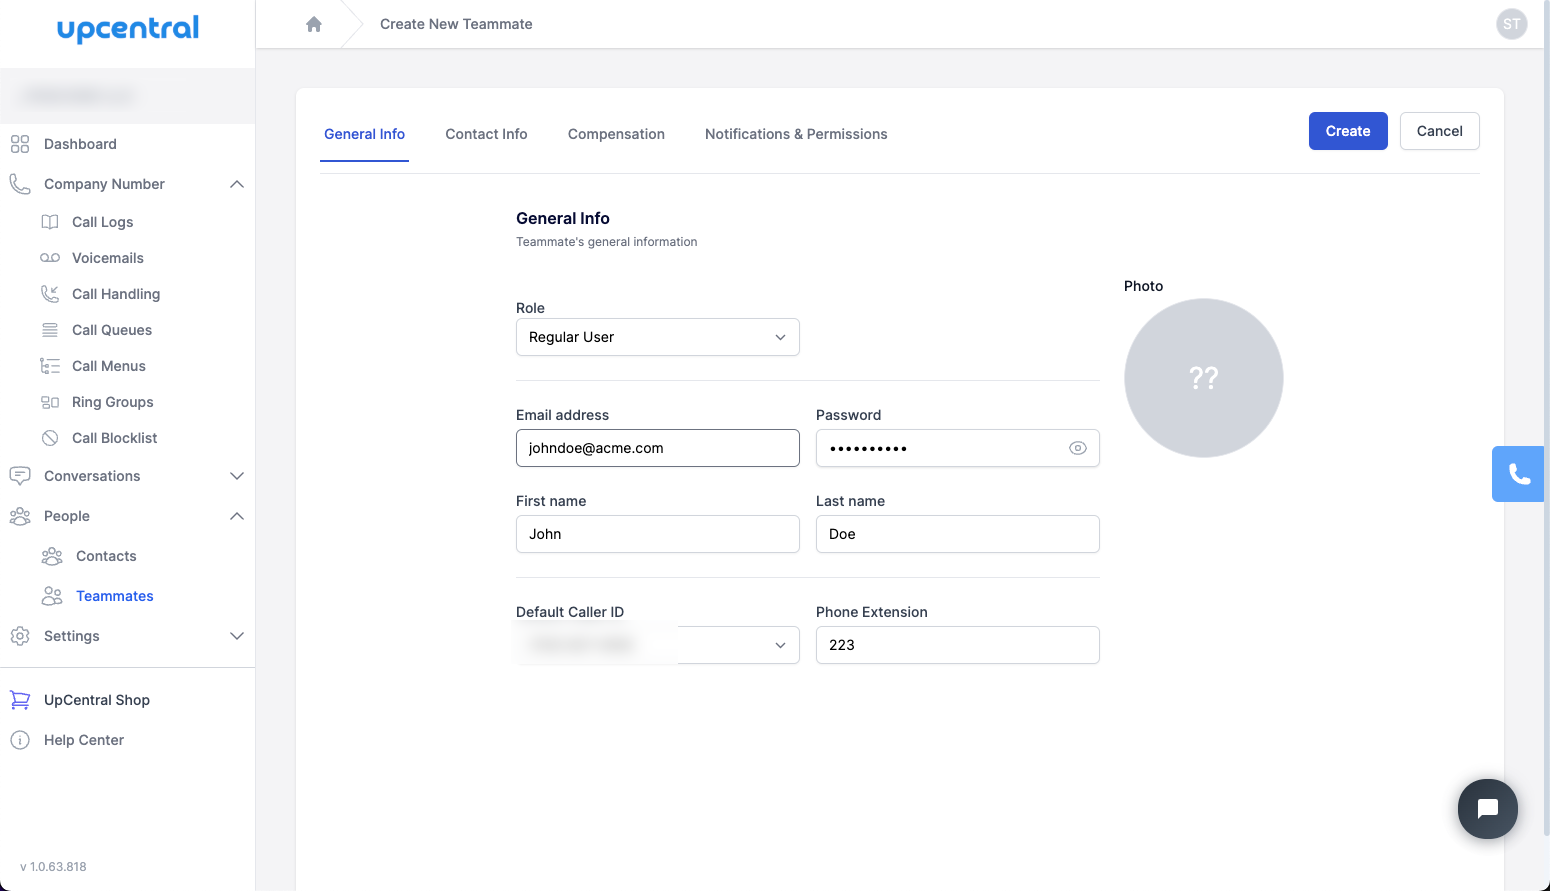The width and height of the screenshot is (1550, 891).
Task: Show the password with the eye icon
Action: pos(1077,448)
